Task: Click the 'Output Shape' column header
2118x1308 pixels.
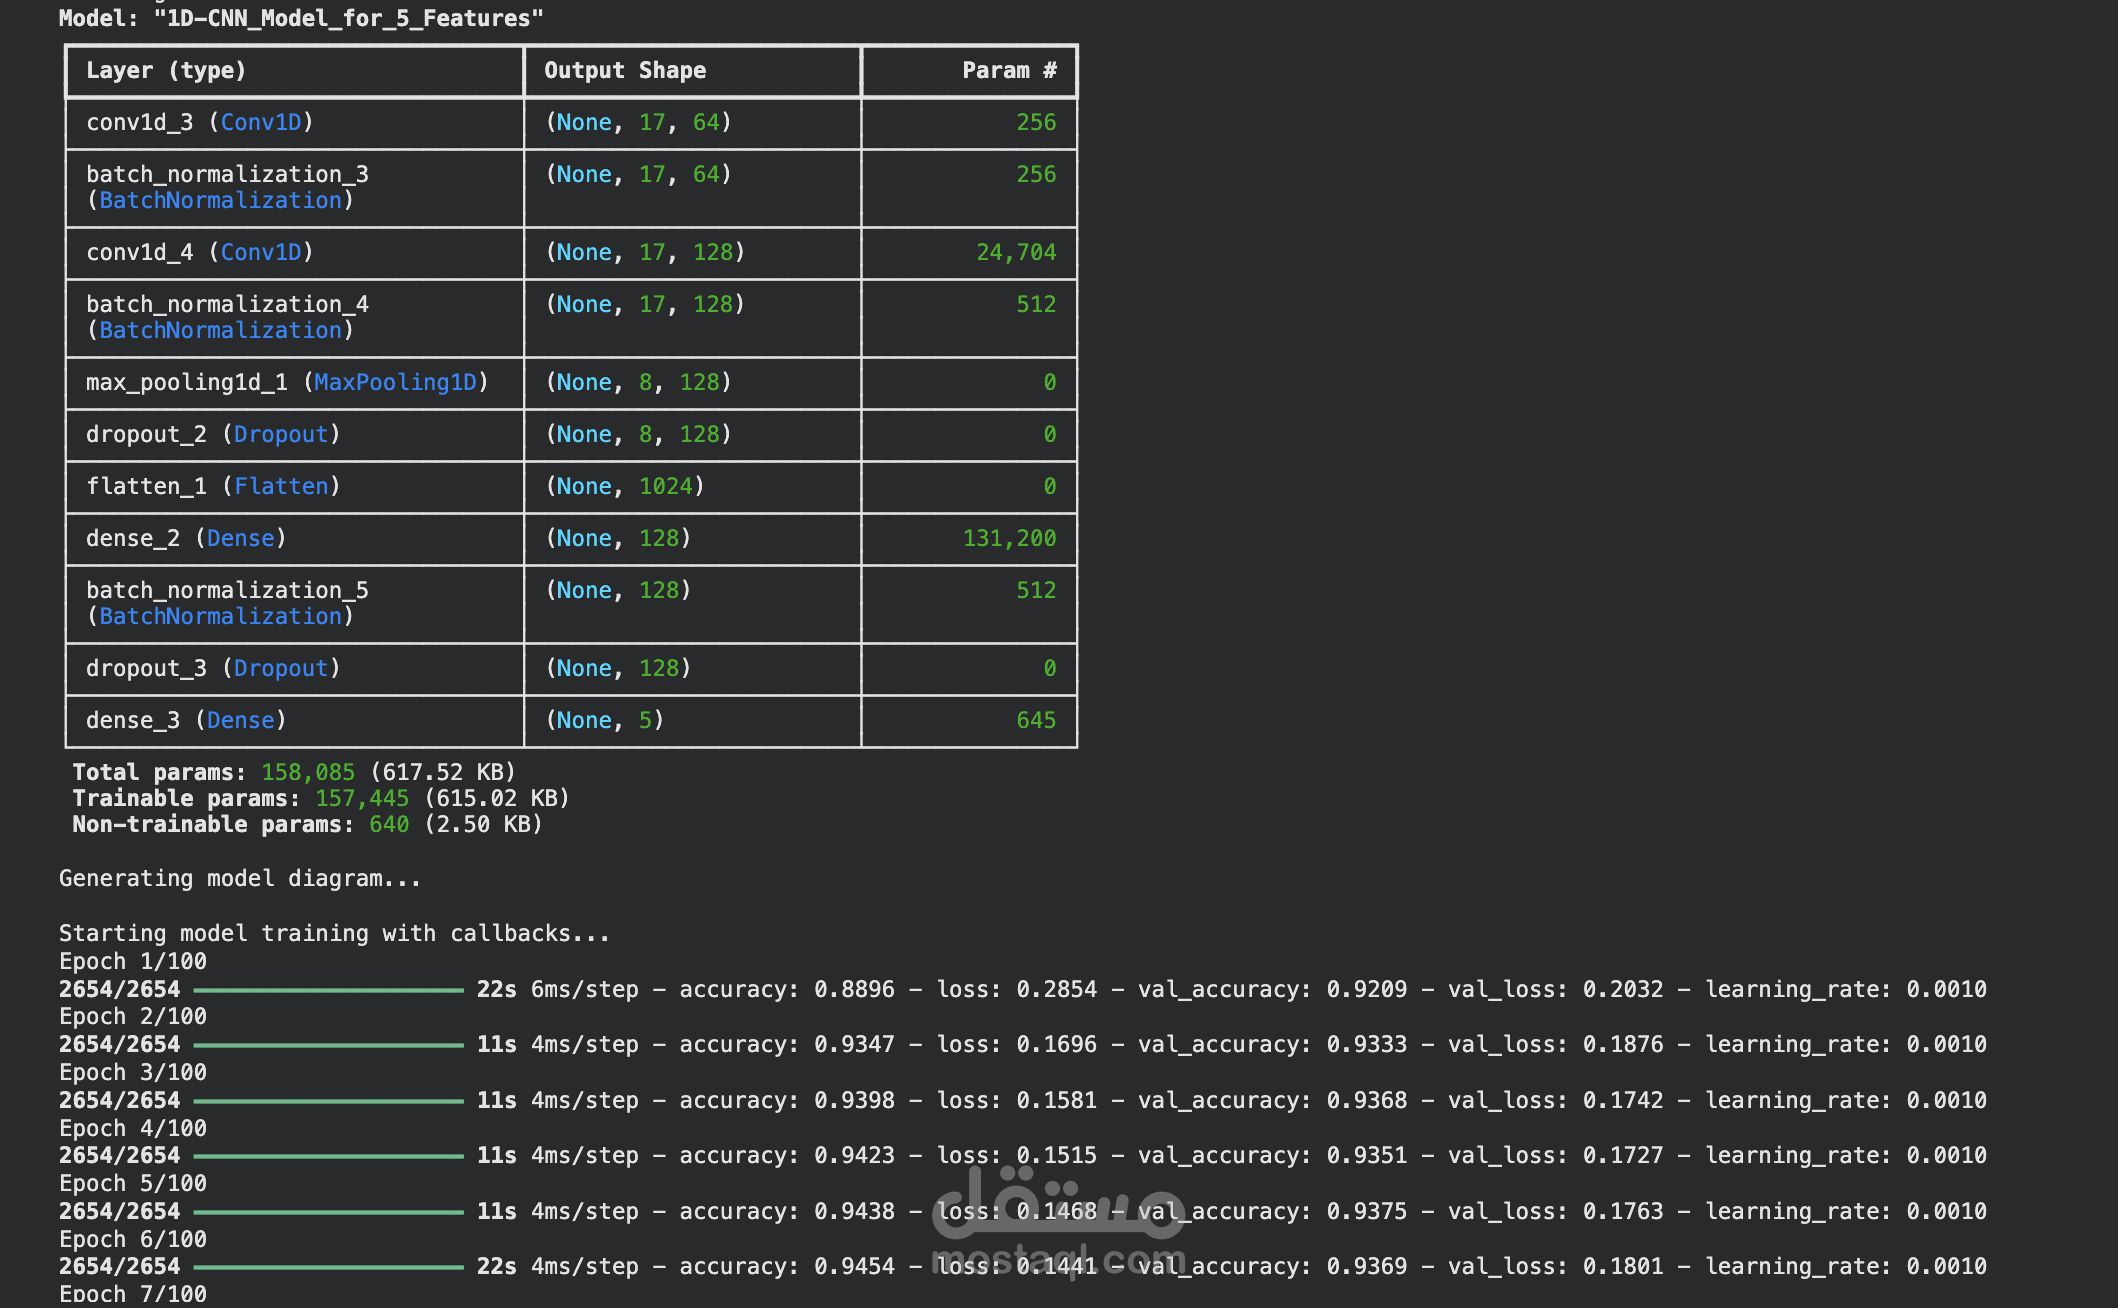Action: click(x=625, y=70)
